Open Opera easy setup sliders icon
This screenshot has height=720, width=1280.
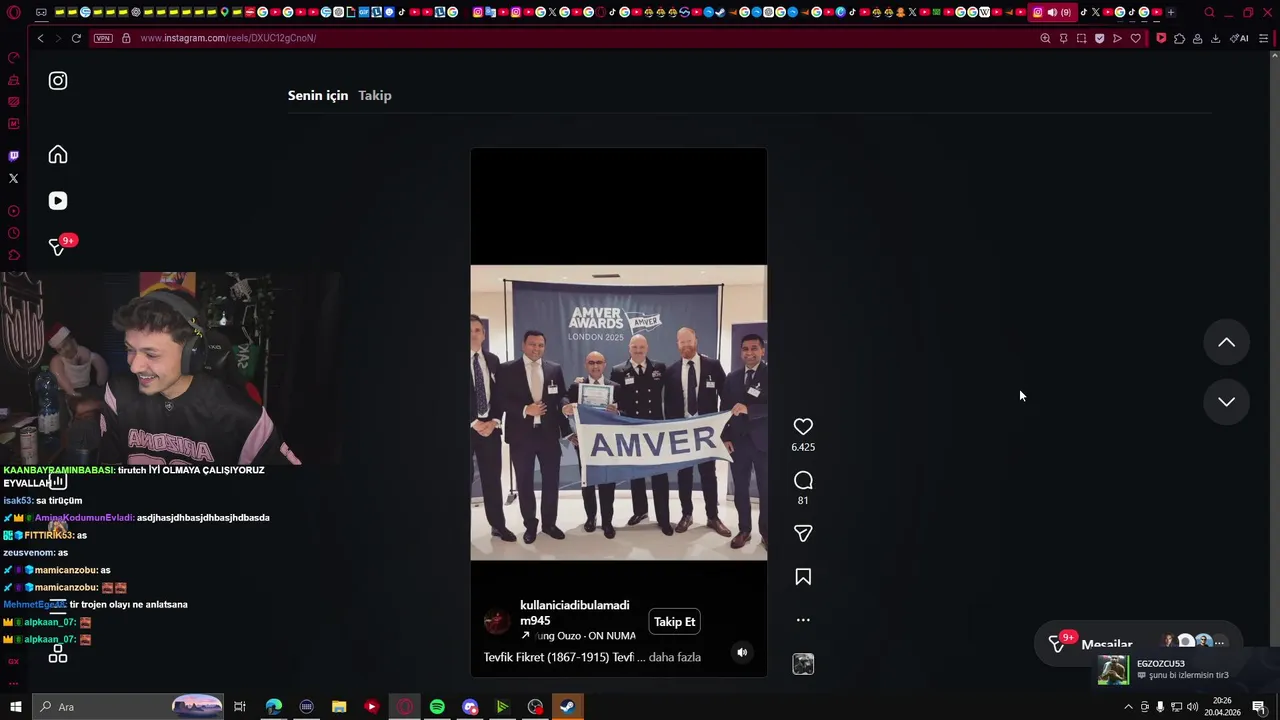[1264, 38]
